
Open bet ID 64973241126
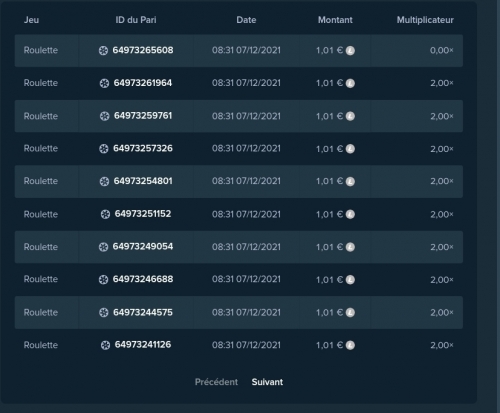(x=143, y=345)
